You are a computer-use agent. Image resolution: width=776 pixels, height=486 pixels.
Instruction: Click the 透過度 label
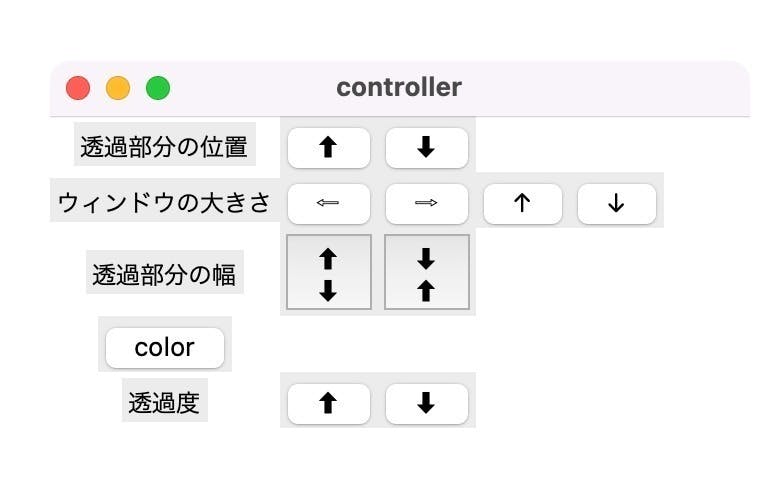click(164, 400)
